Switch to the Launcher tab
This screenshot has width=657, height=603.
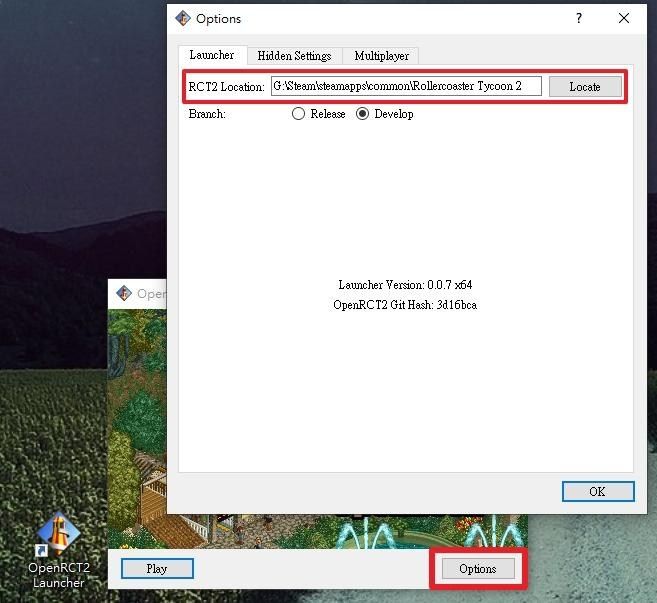[x=211, y=56]
